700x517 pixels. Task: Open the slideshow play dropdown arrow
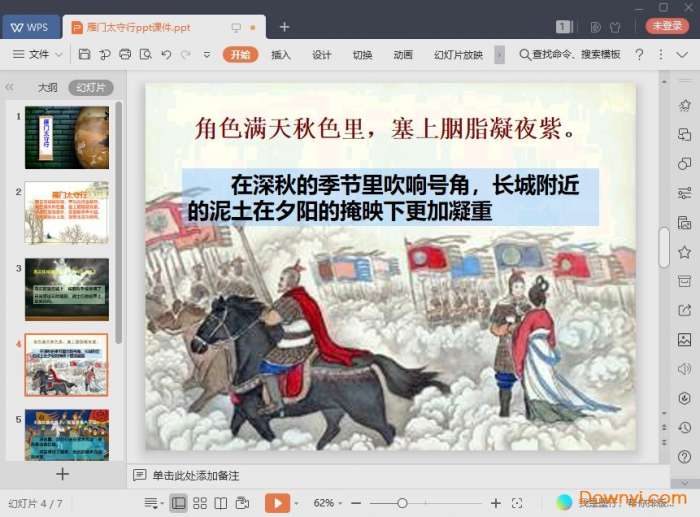(296, 504)
